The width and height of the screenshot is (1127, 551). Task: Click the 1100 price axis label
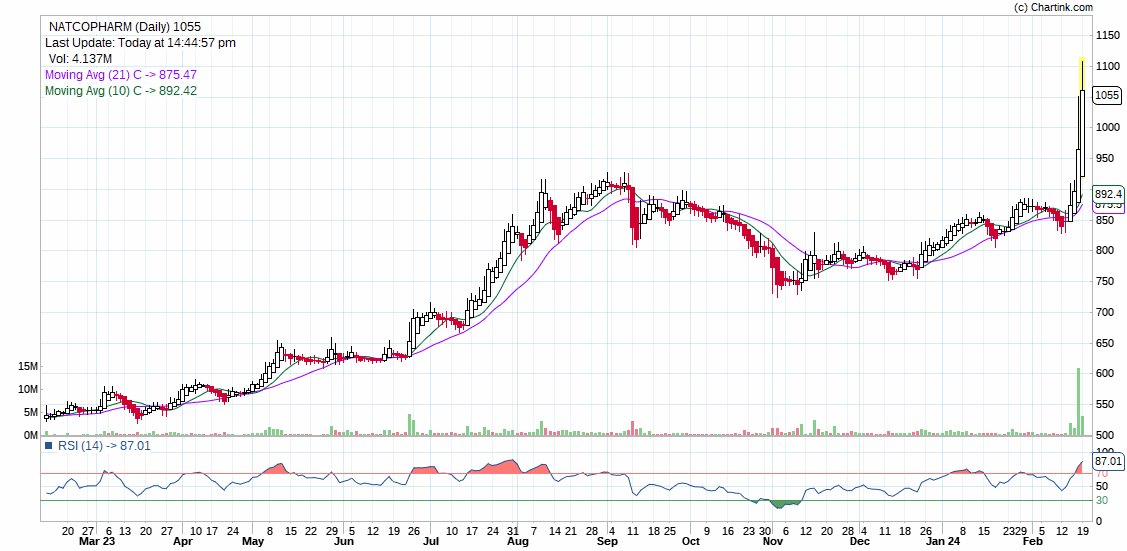click(x=1108, y=66)
